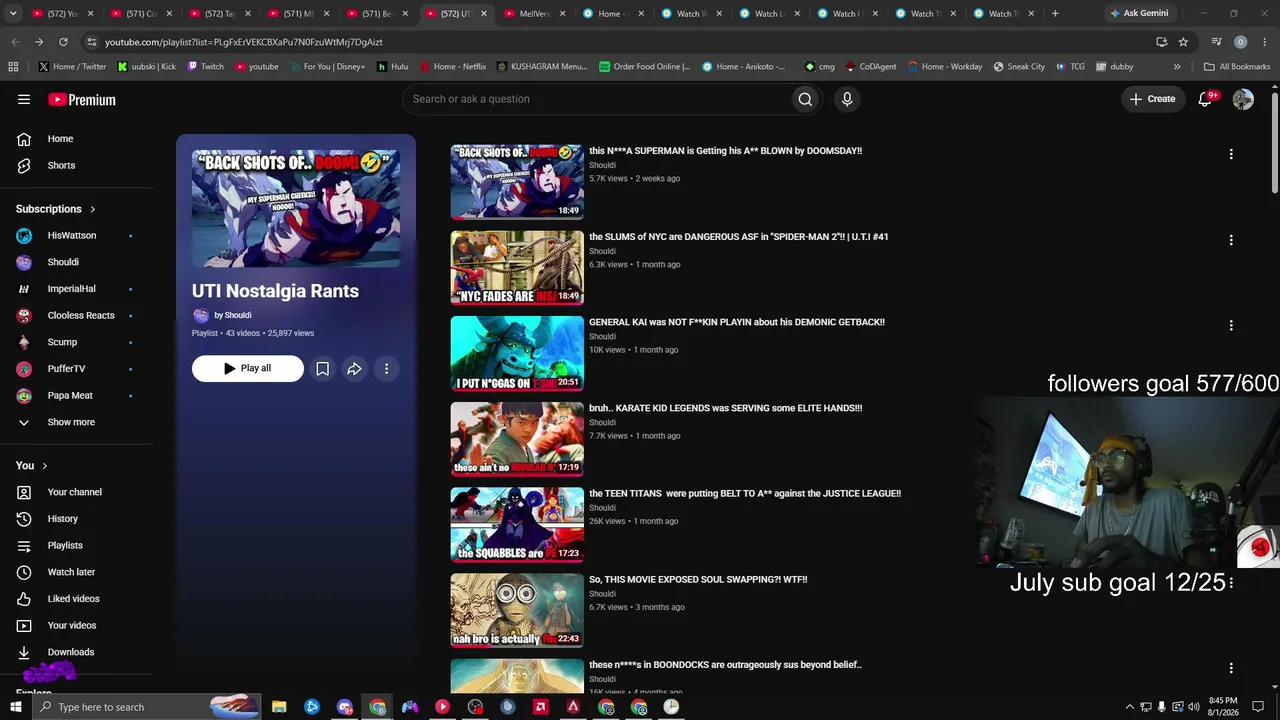Open the Ask Gemini button

click(x=1138, y=14)
